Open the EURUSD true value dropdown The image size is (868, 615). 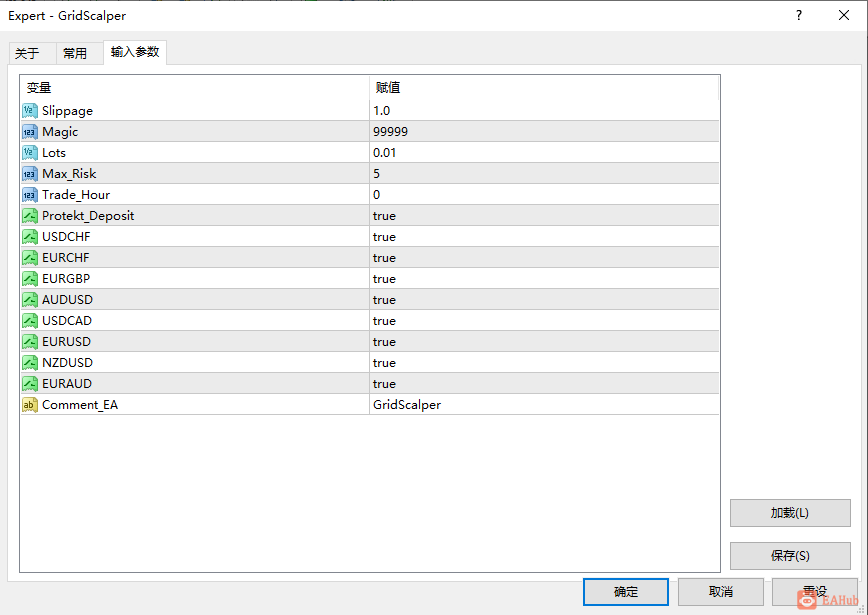pyautogui.click(x=545, y=342)
